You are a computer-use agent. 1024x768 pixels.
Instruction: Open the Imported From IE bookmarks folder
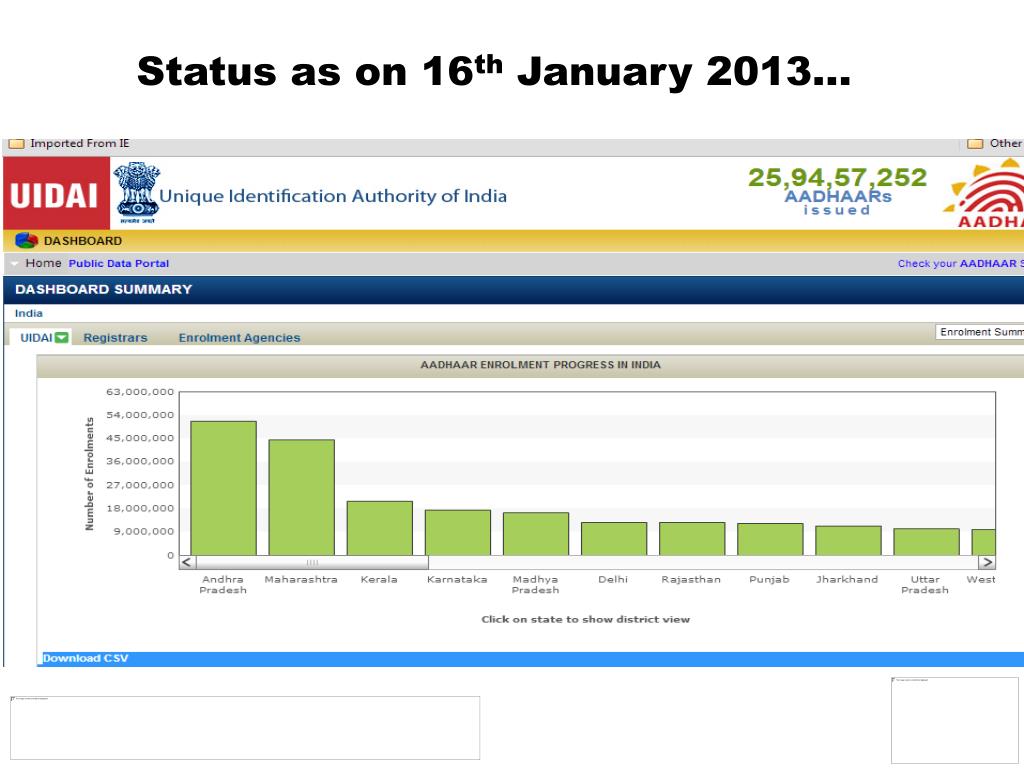pyautogui.click(x=69, y=143)
